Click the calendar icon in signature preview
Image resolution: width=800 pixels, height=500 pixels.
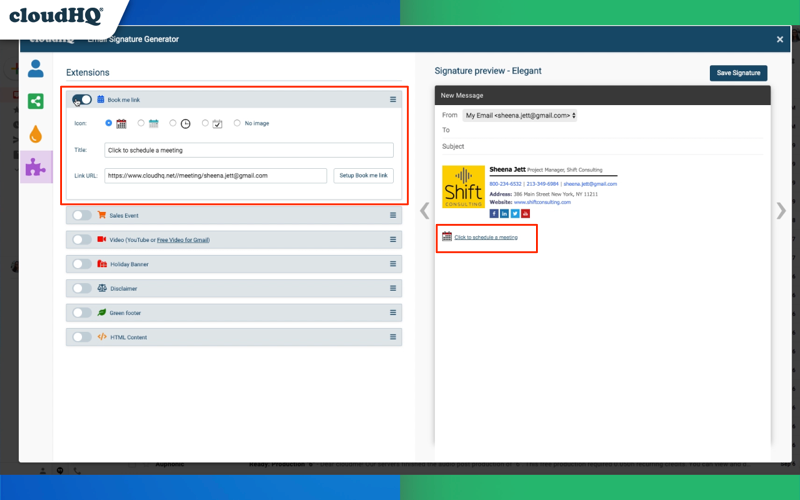point(447,236)
